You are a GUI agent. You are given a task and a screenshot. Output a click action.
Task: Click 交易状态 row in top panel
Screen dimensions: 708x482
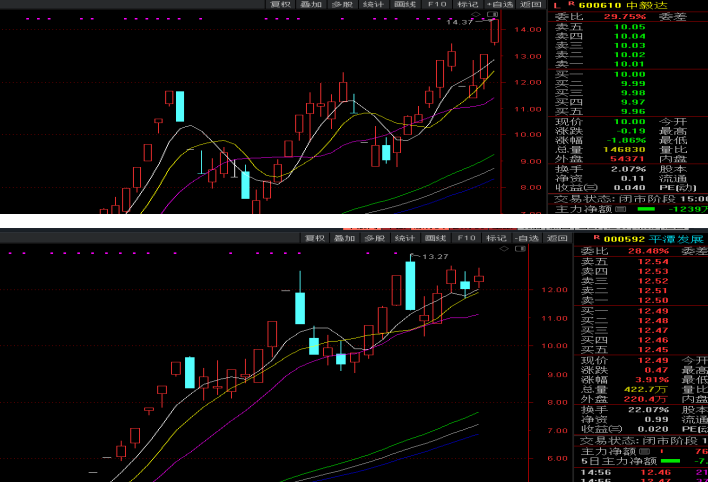point(630,199)
